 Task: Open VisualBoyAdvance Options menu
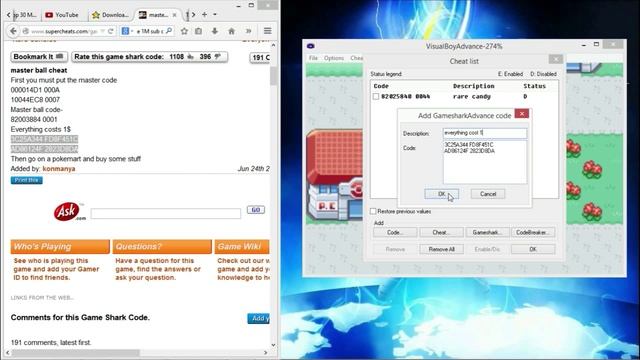pos(334,58)
